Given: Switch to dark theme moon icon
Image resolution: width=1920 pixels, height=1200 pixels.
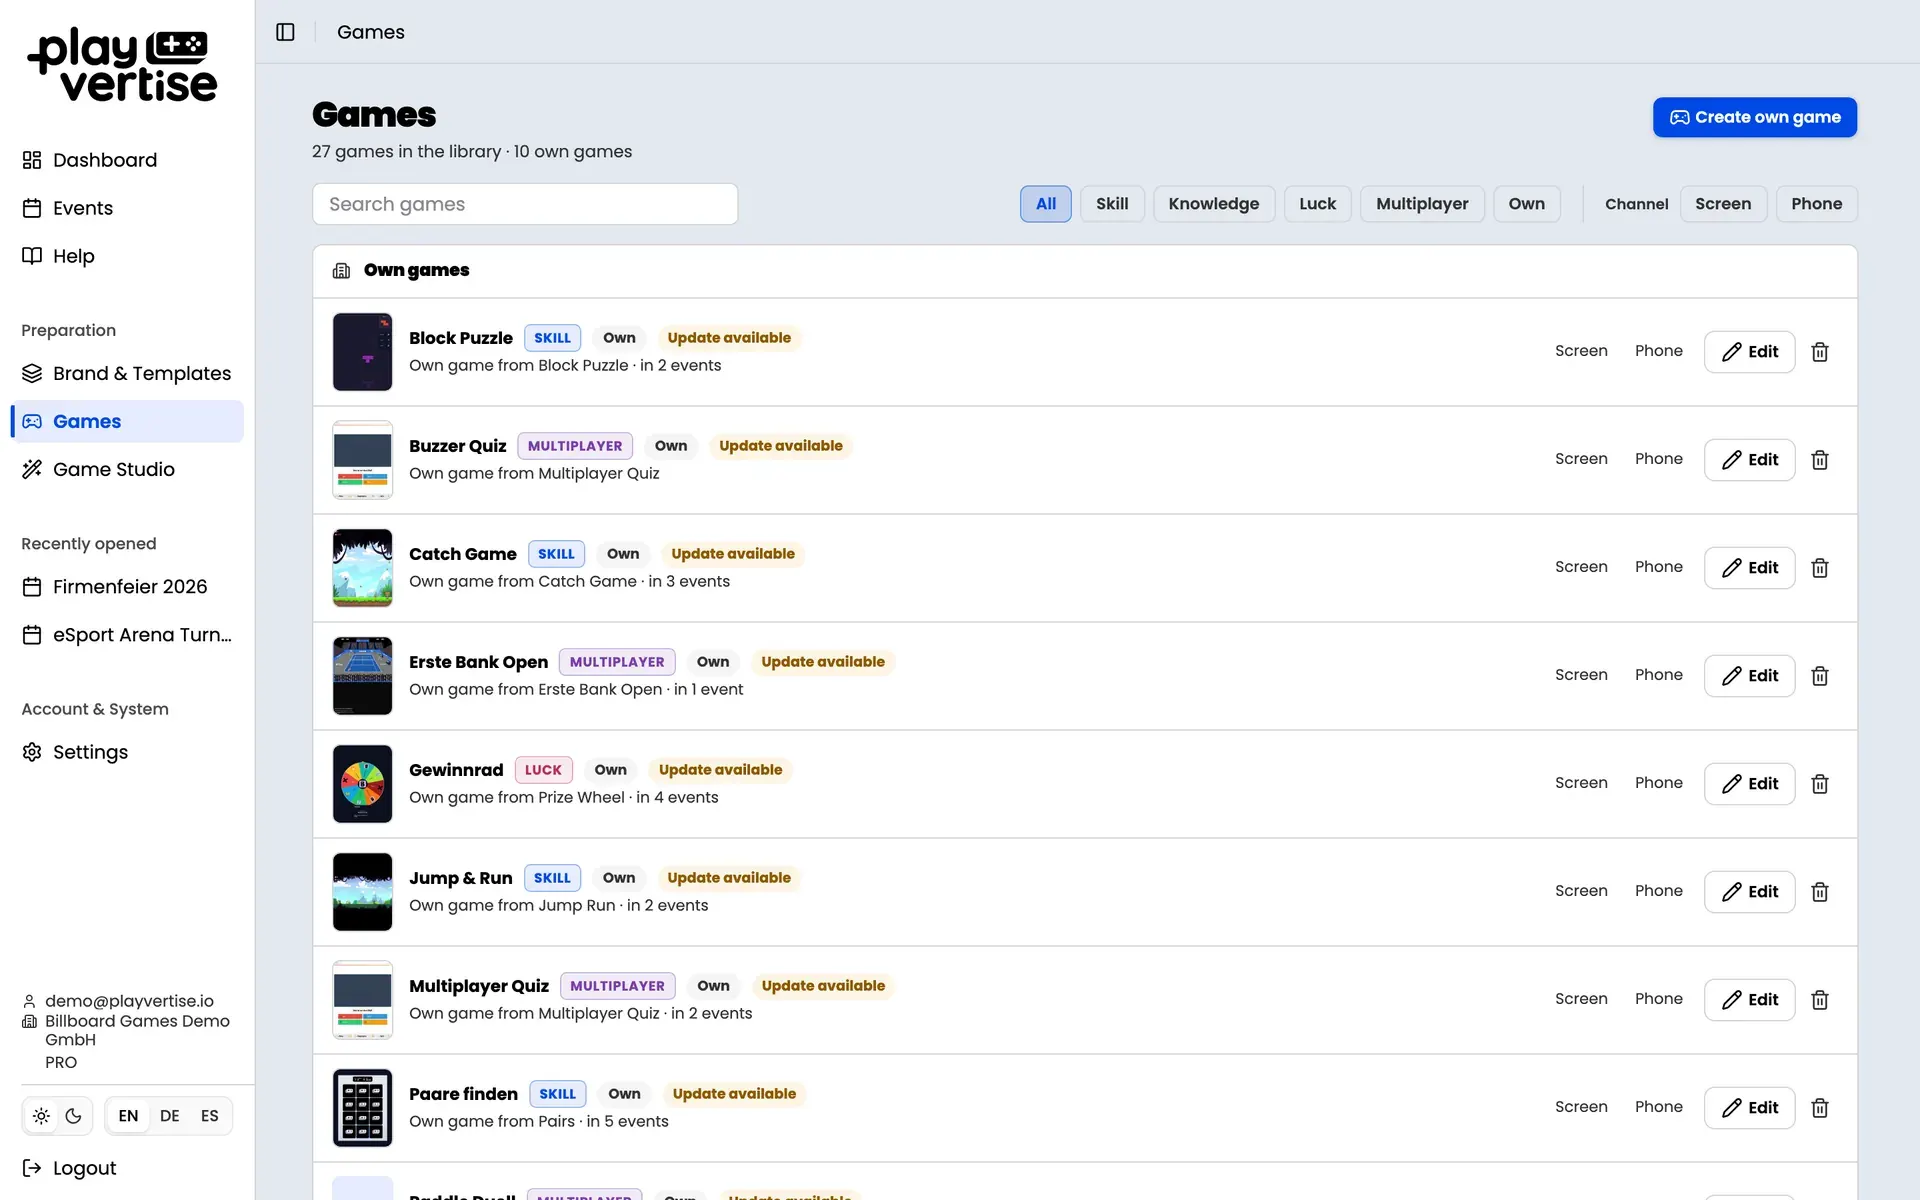Looking at the screenshot, I should point(74,1116).
